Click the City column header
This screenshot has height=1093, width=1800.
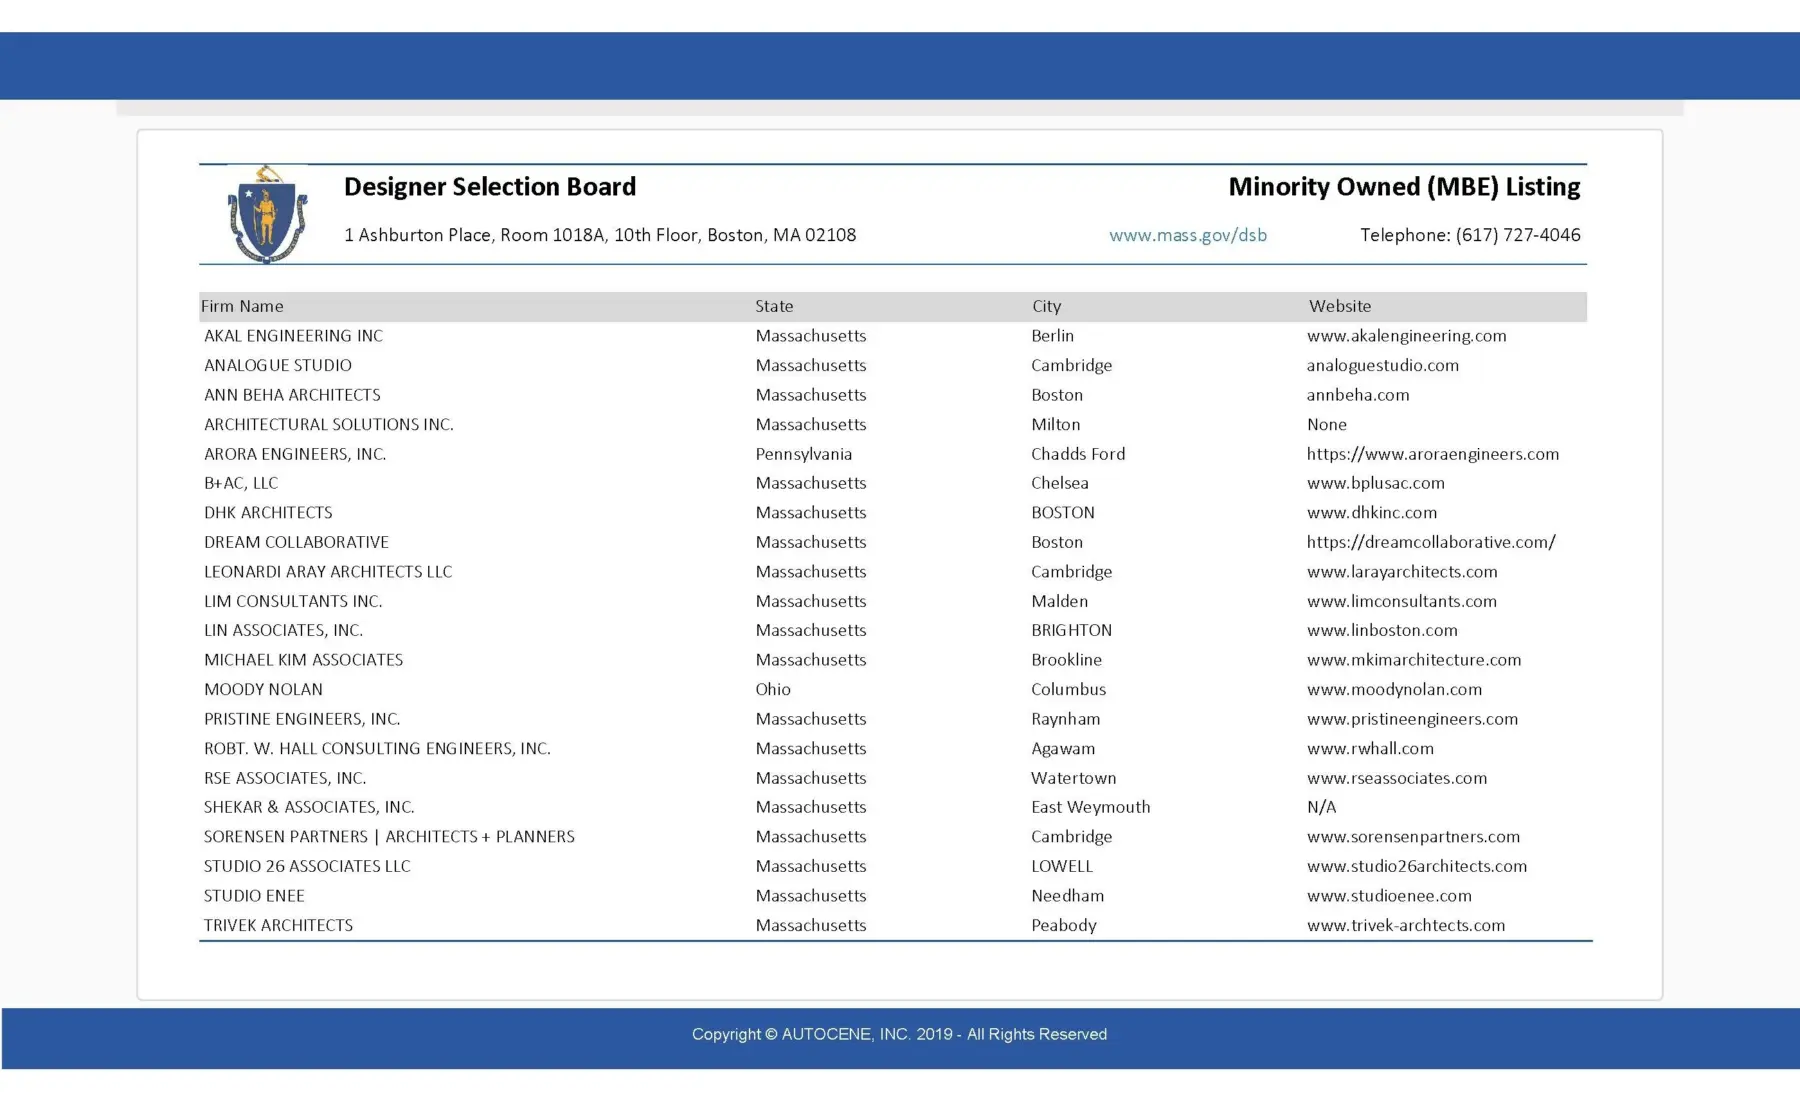click(x=1046, y=306)
